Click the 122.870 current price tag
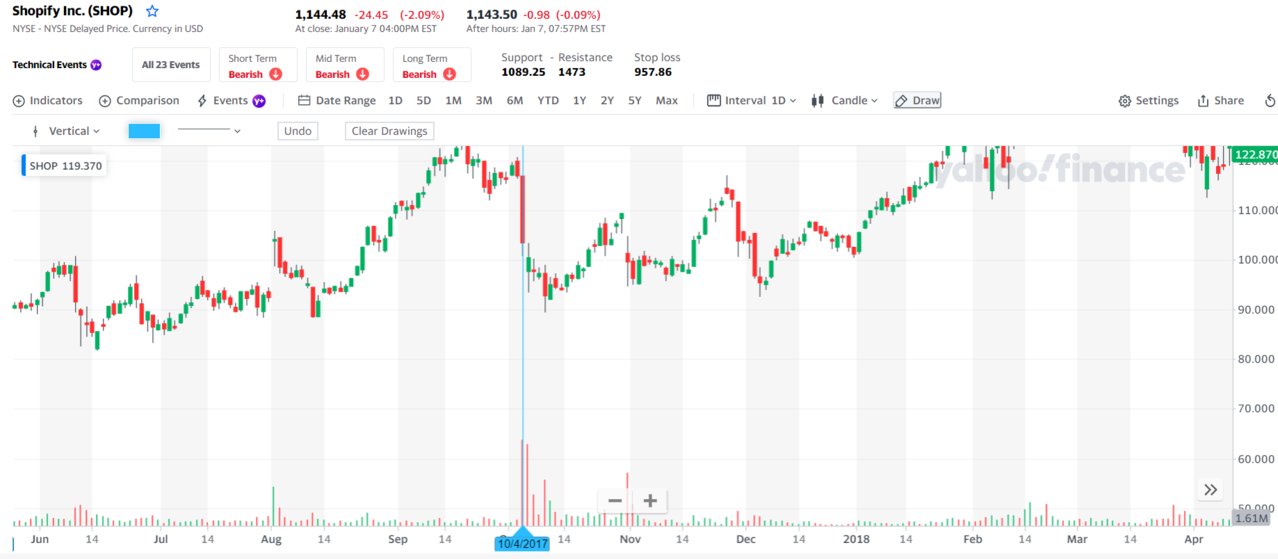Image resolution: width=1278 pixels, height=559 pixels. pos(1255,155)
